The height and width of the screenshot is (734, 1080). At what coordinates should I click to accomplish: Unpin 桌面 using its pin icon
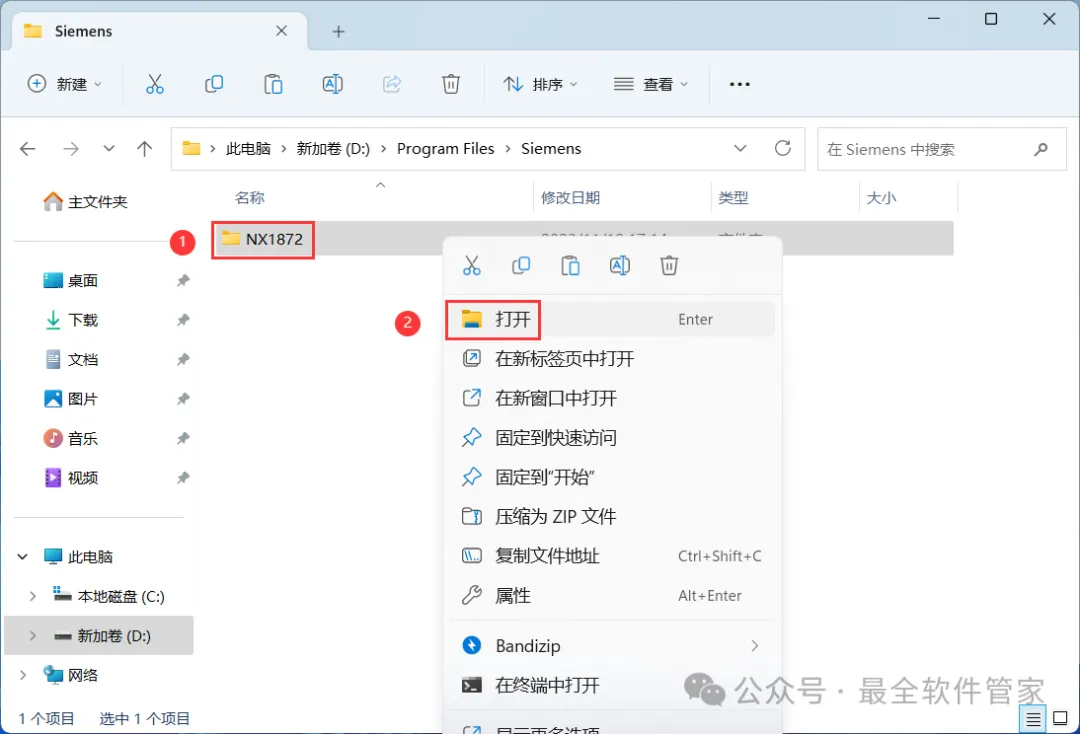pyautogui.click(x=183, y=280)
